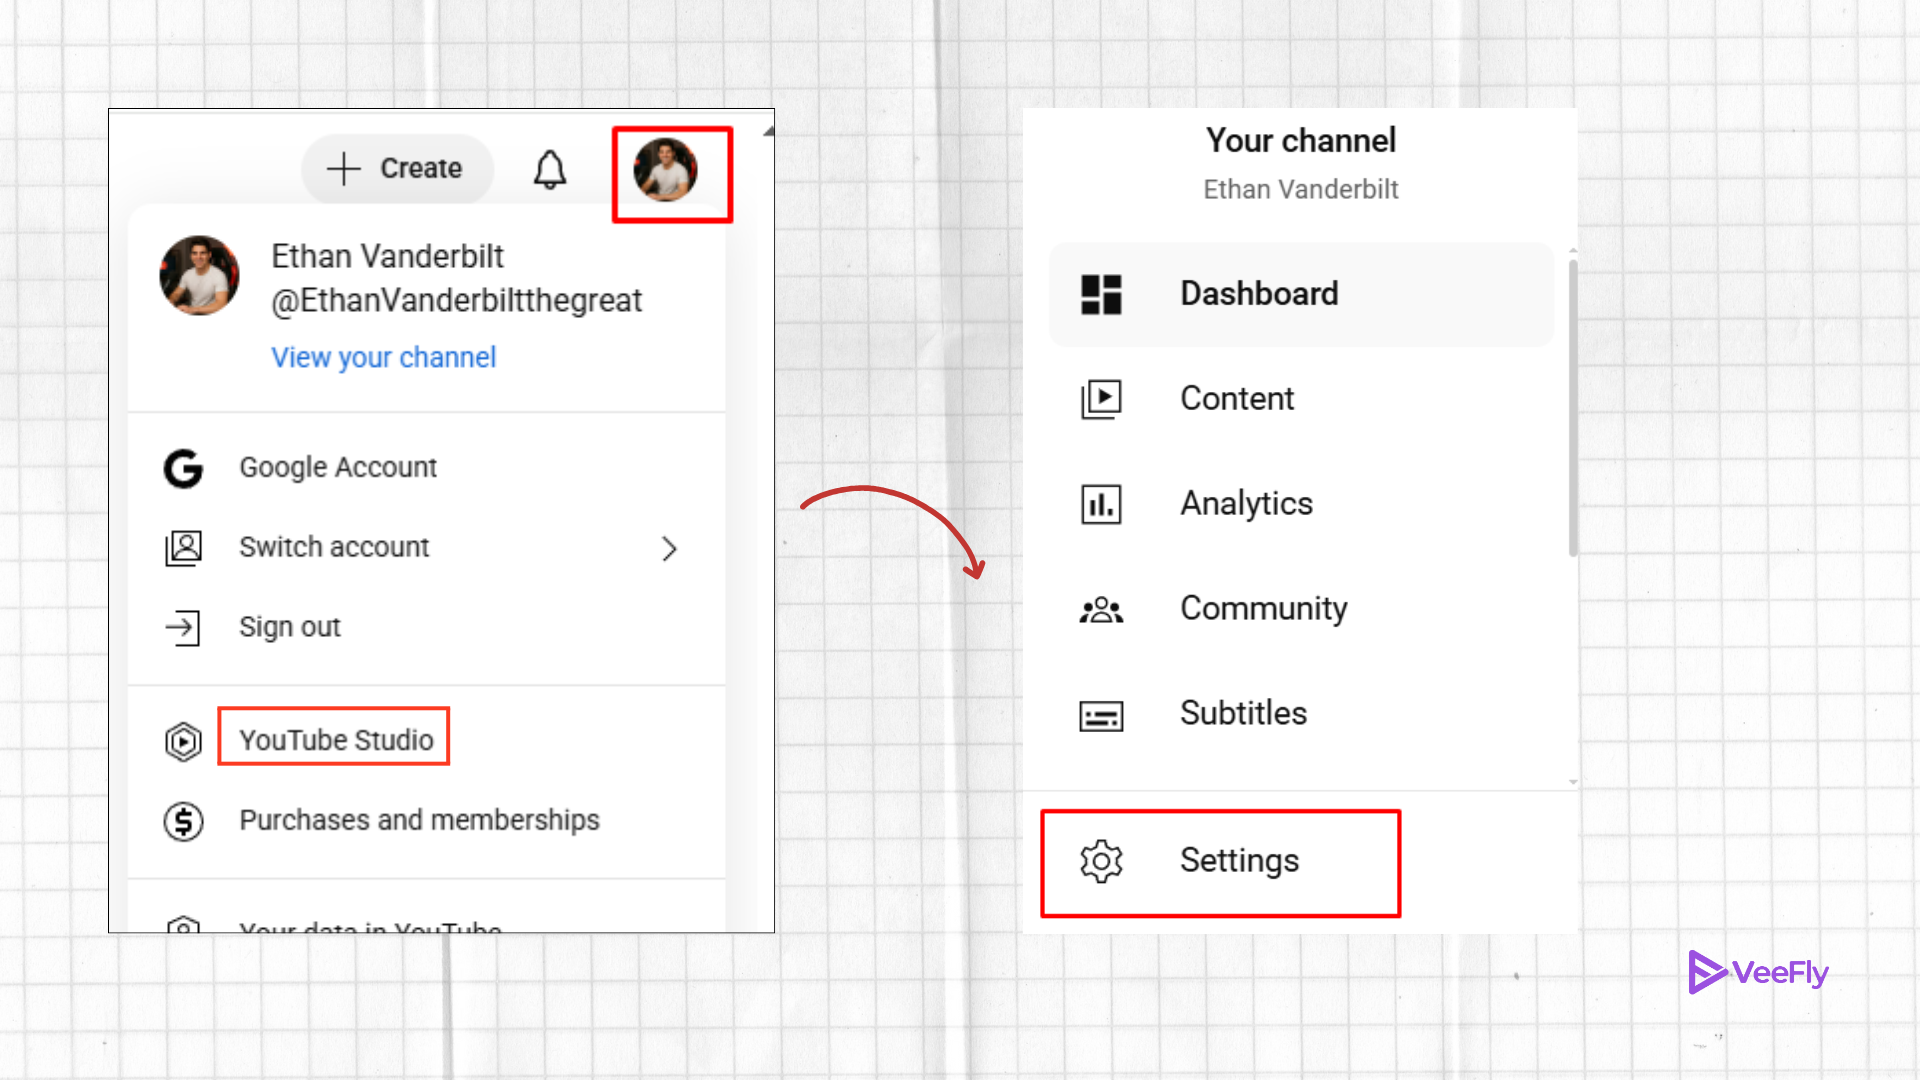Click the Studio sidebar scrollbar thumb
This screenshot has width=1920, height=1080.
click(1572, 410)
